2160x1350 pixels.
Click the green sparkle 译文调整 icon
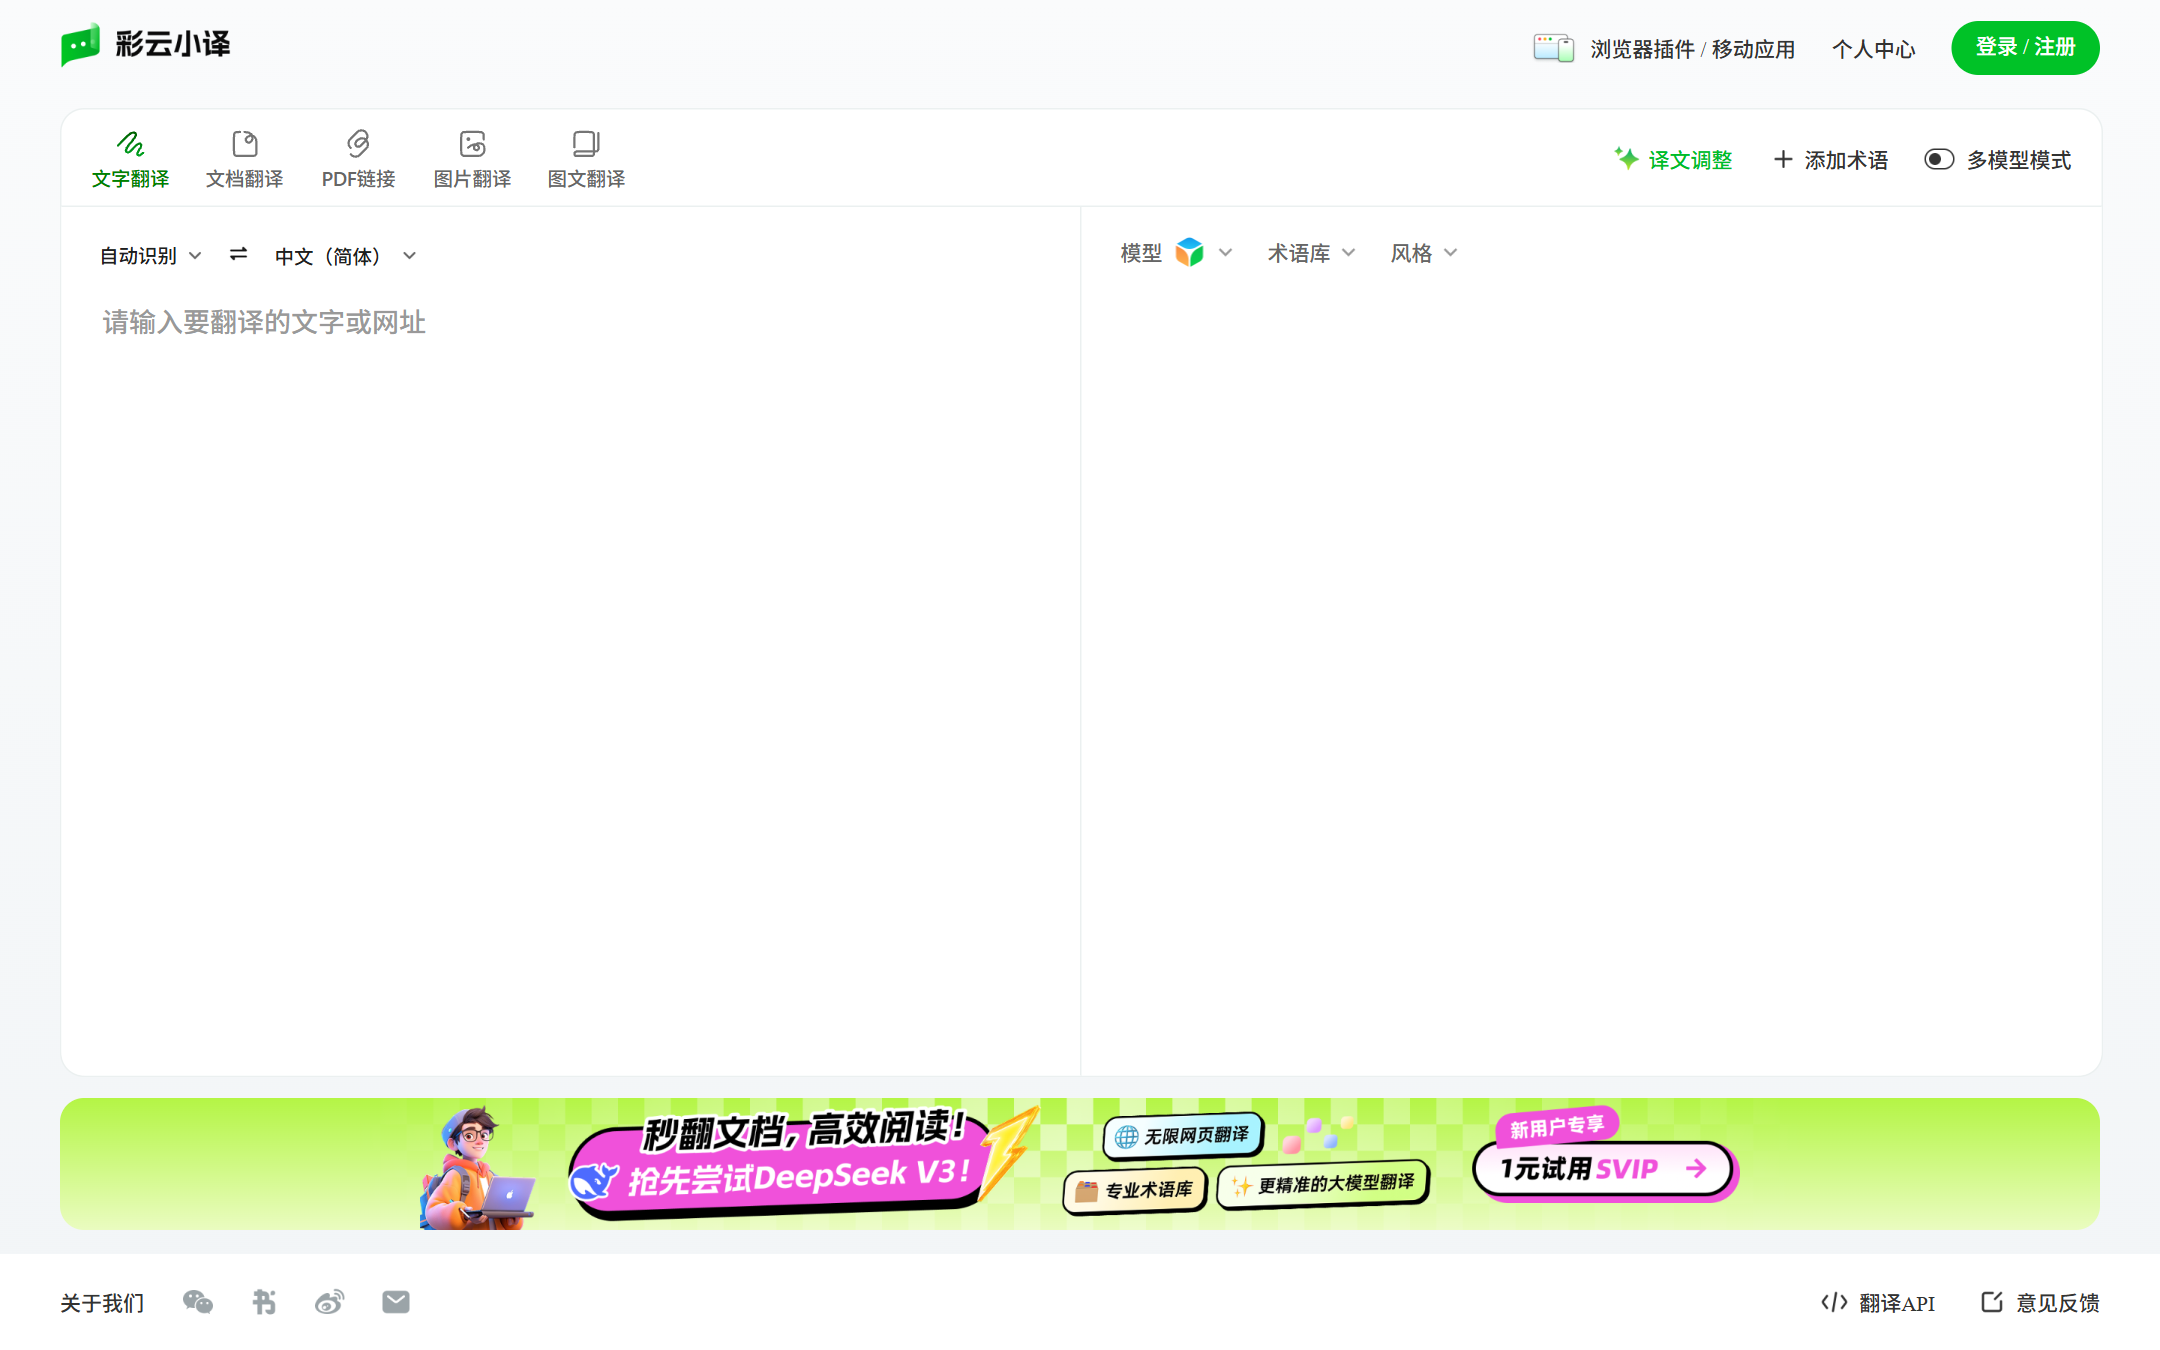(x=1626, y=159)
